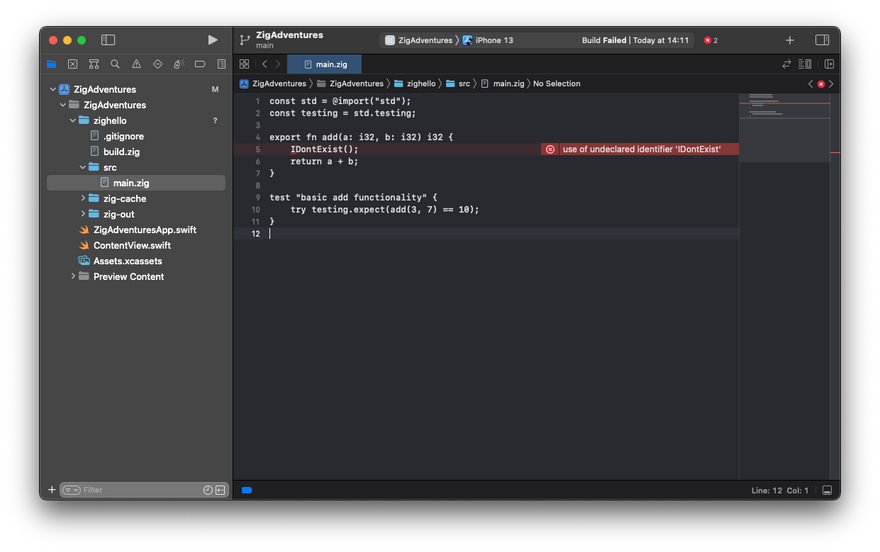Screen dimensions: 880x552
Task: Collapse the zighello folder
Action: pyautogui.click(x=72, y=121)
